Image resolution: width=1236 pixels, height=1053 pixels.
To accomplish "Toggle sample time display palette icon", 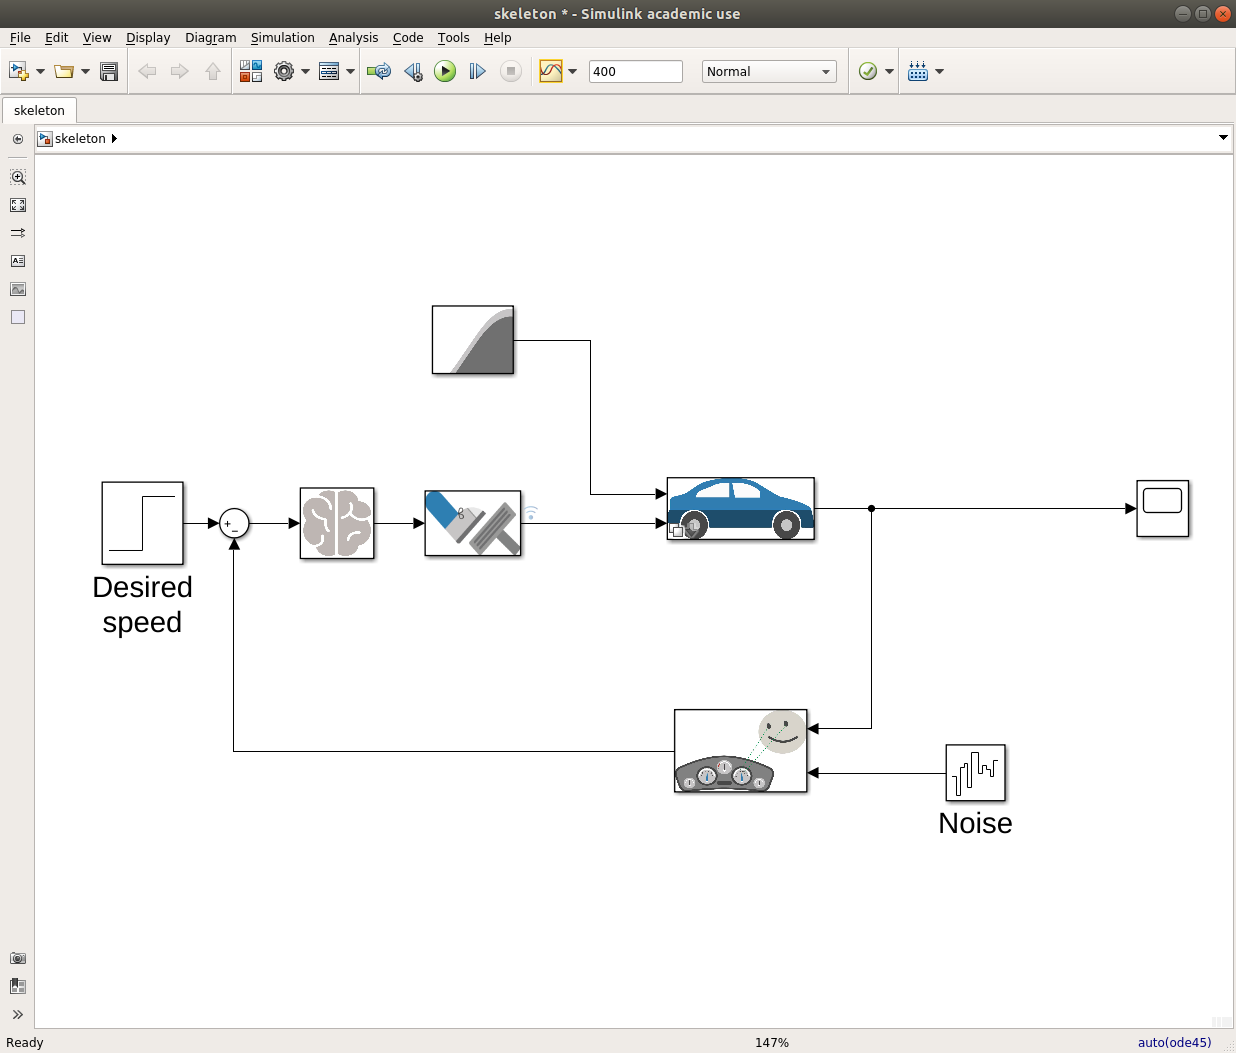I will pos(18,233).
